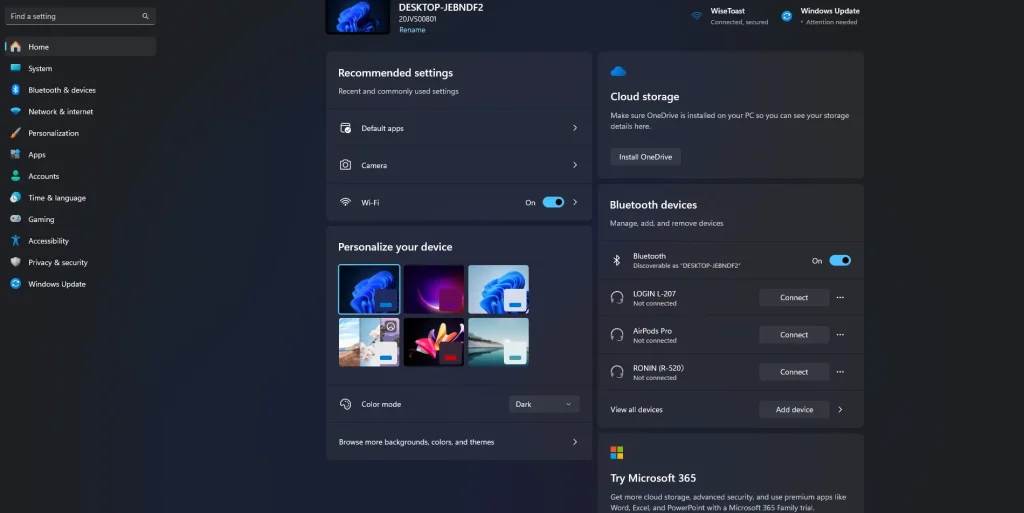Image resolution: width=1024 pixels, height=513 pixels.
Task: Toggle the Wi-Fi switch off
Action: (553, 202)
